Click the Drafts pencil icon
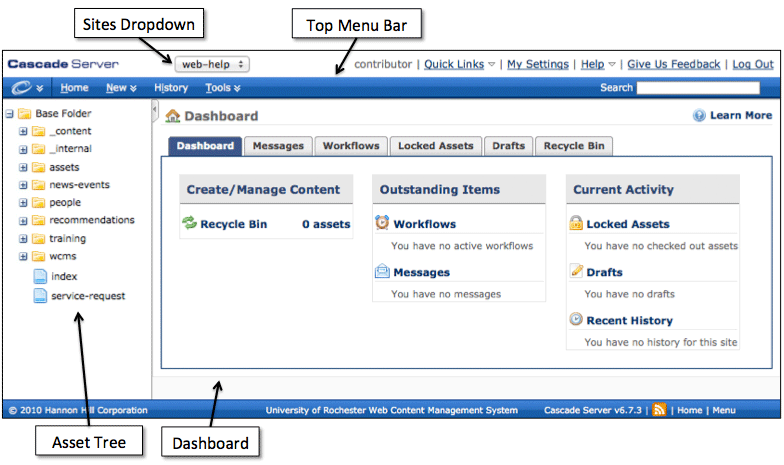Screen dimensions: 784x465 [x=576, y=270]
